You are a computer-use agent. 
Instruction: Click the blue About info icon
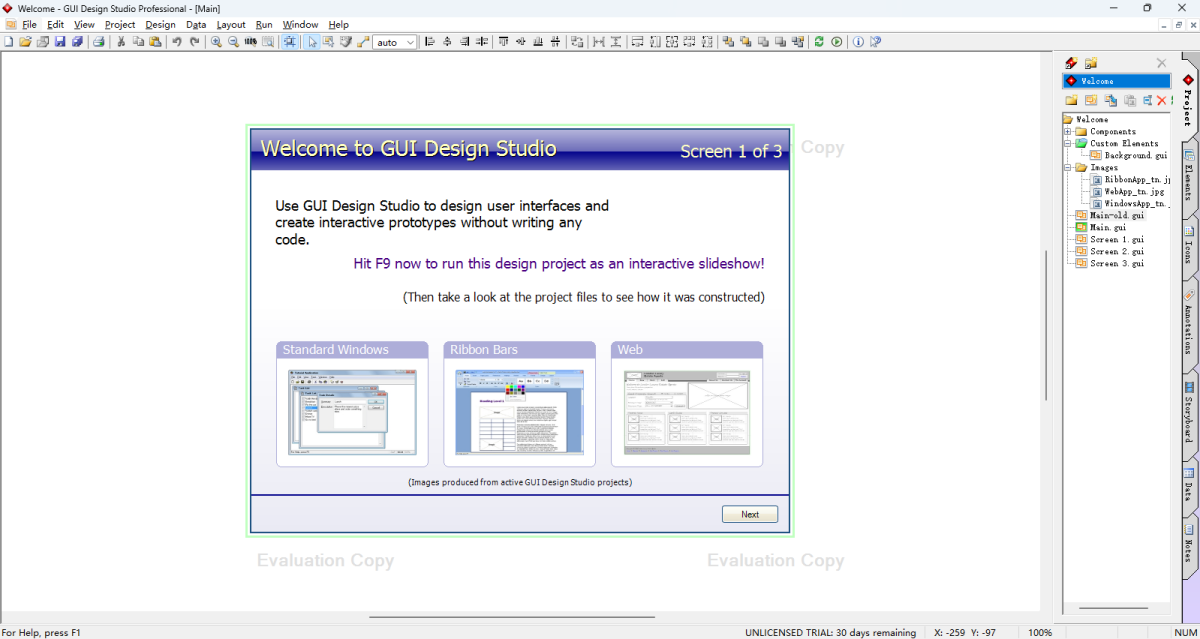[x=858, y=42]
